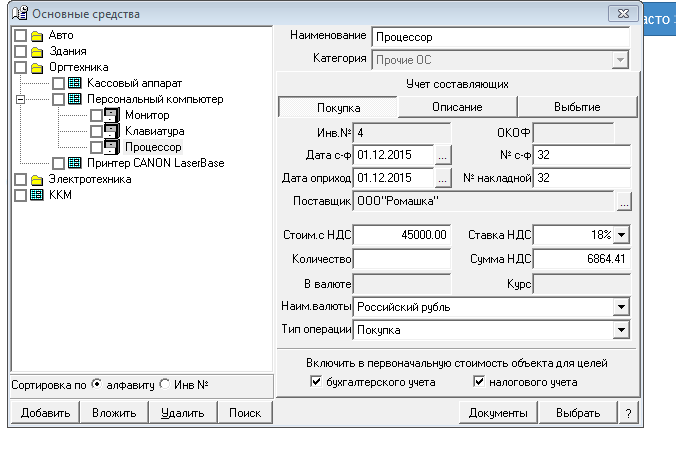Open the Категория dropdown arrow

click(620, 60)
